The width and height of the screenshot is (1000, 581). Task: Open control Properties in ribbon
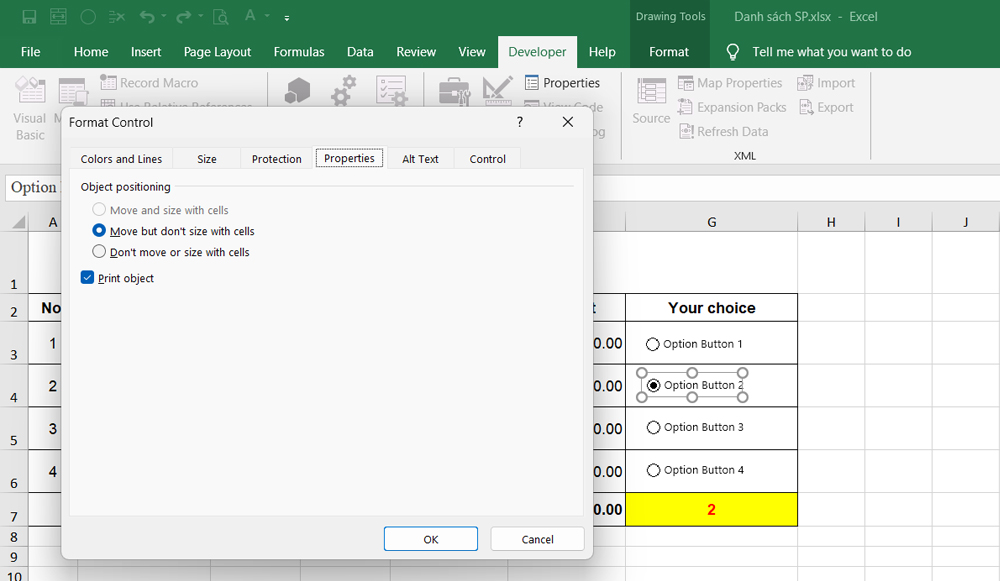coord(562,83)
